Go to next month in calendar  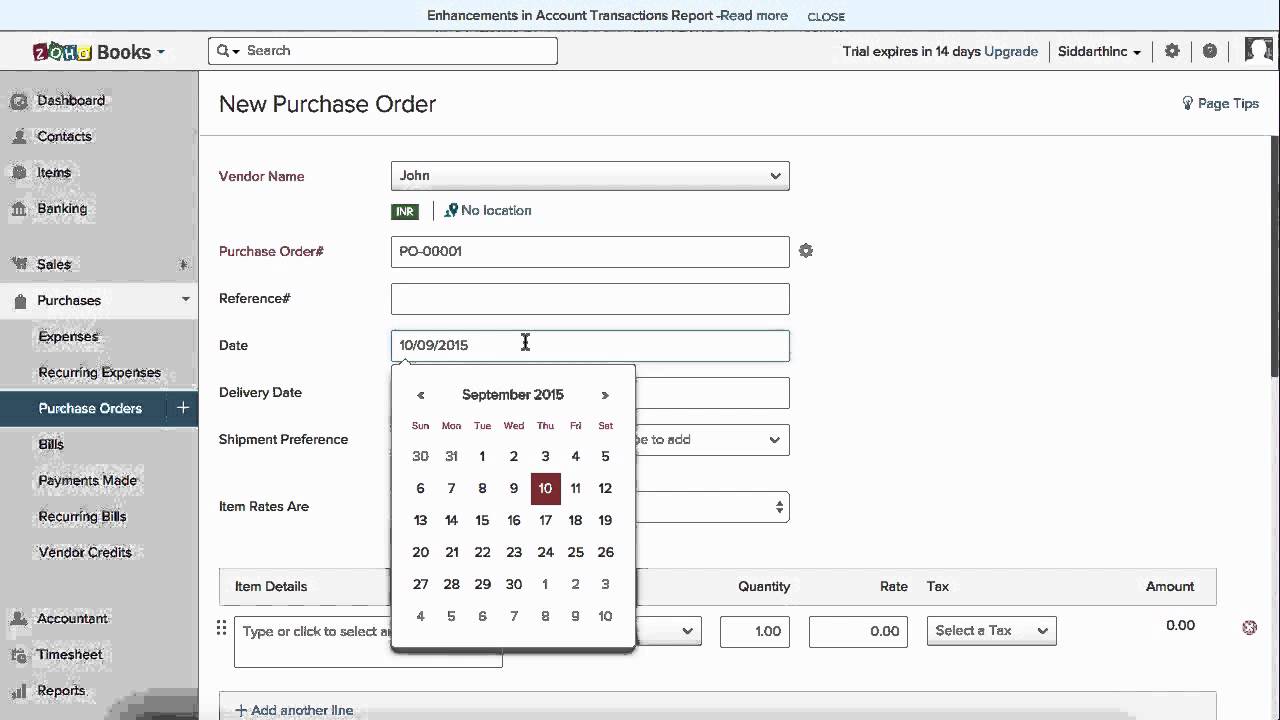coord(605,395)
